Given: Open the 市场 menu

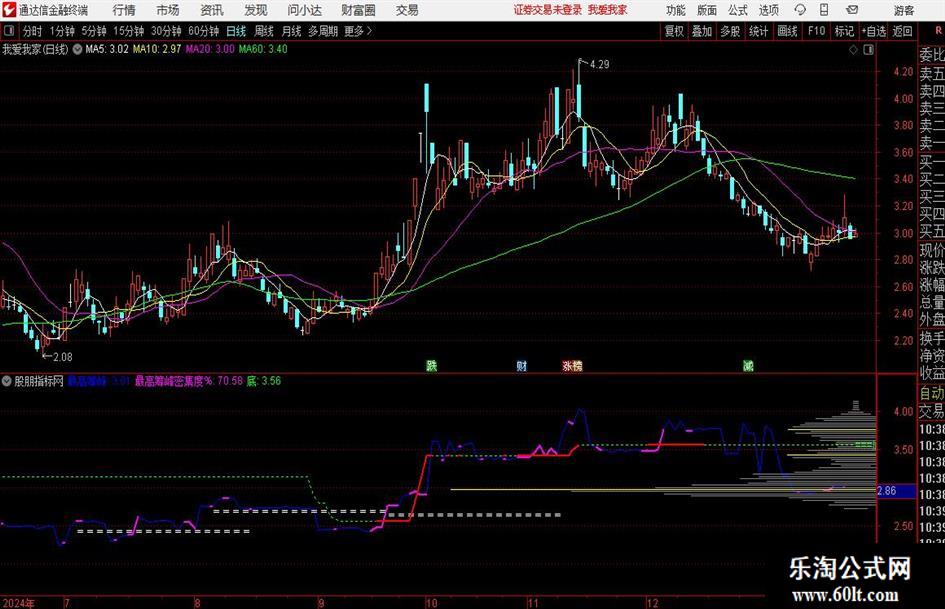Looking at the screenshot, I should pyautogui.click(x=168, y=10).
